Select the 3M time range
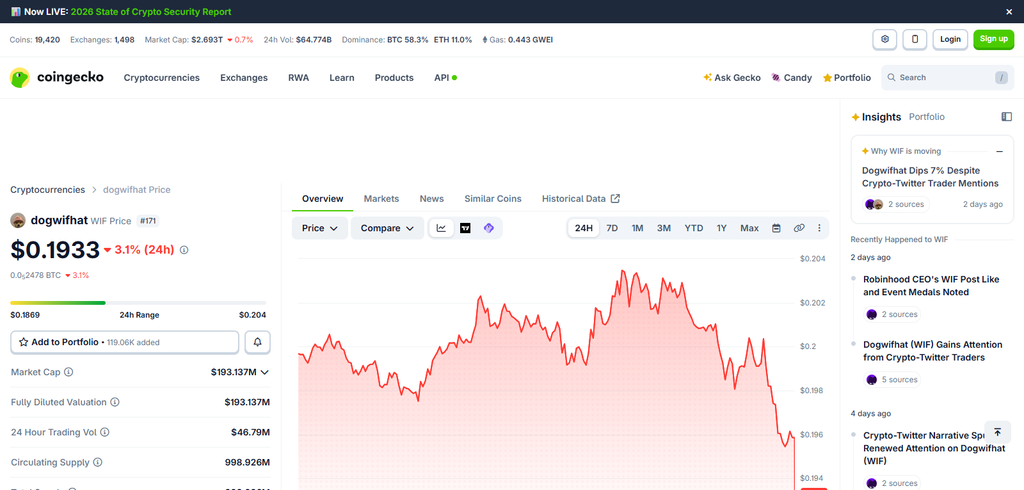This screenshot has width=1024, height=490. [x=664, y=228]
